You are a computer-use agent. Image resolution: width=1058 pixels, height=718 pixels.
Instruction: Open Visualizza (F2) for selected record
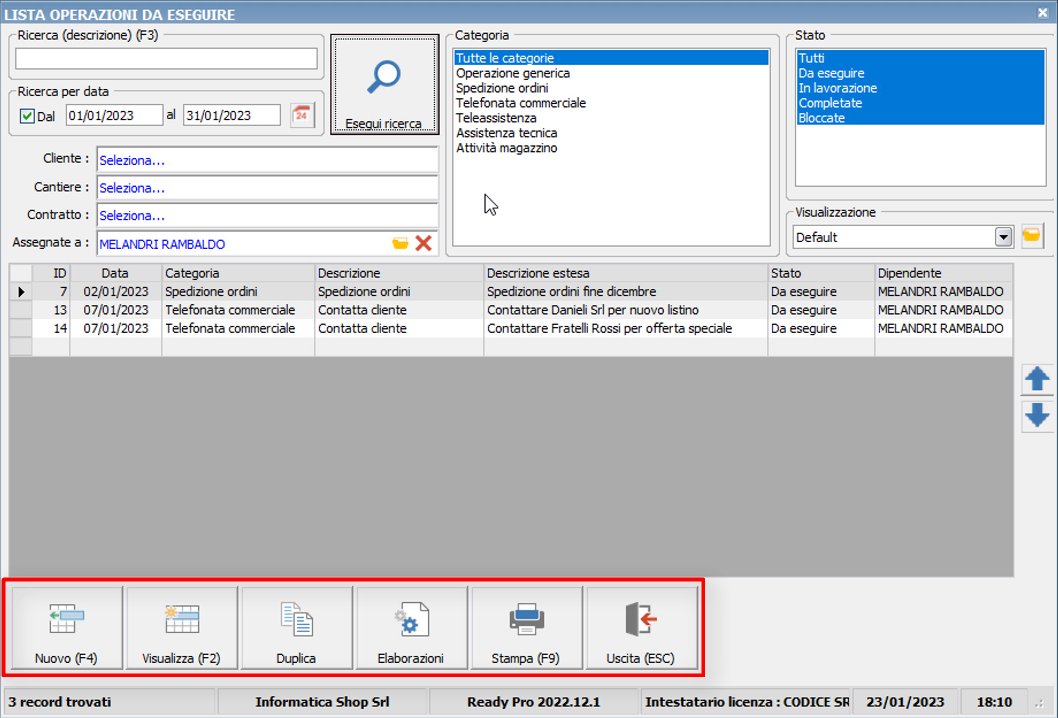[x=181, y=628]
